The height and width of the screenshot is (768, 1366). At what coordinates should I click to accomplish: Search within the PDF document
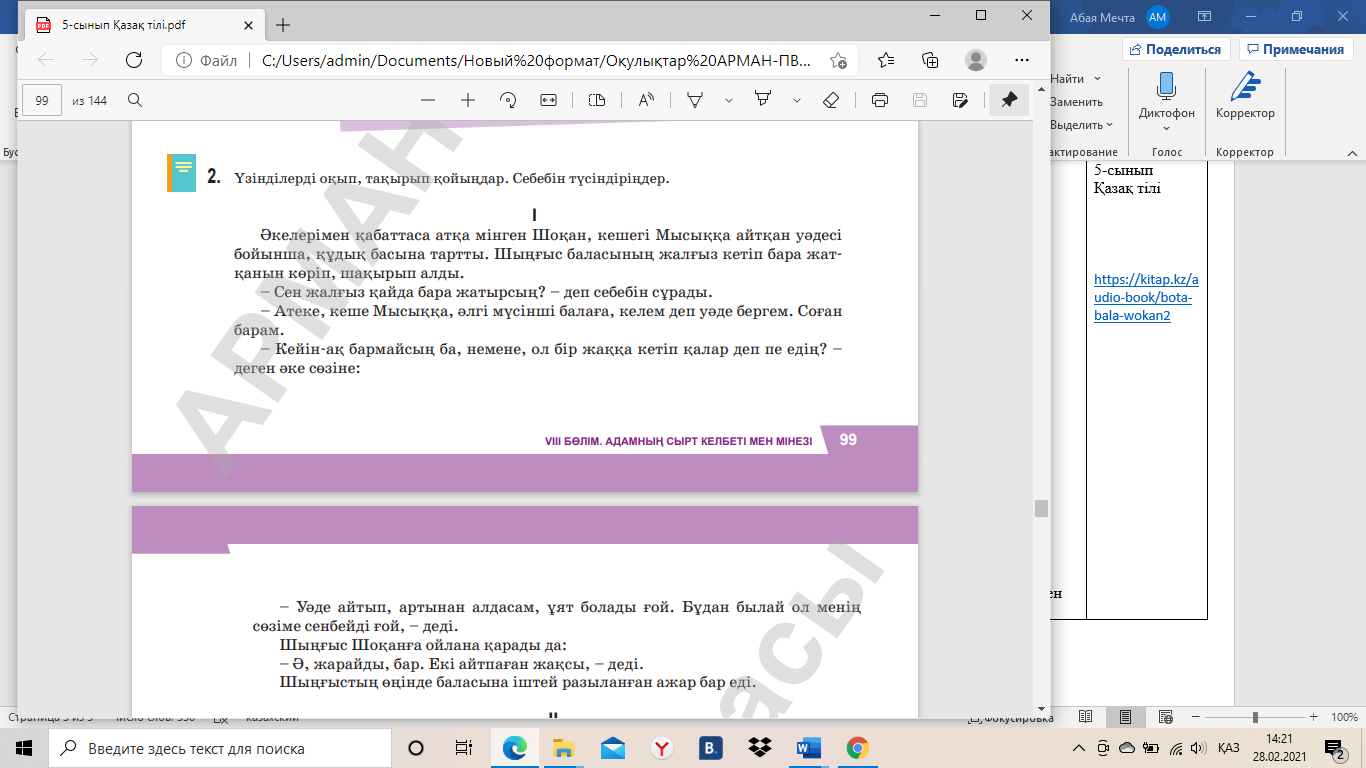(x=135, y=100)
